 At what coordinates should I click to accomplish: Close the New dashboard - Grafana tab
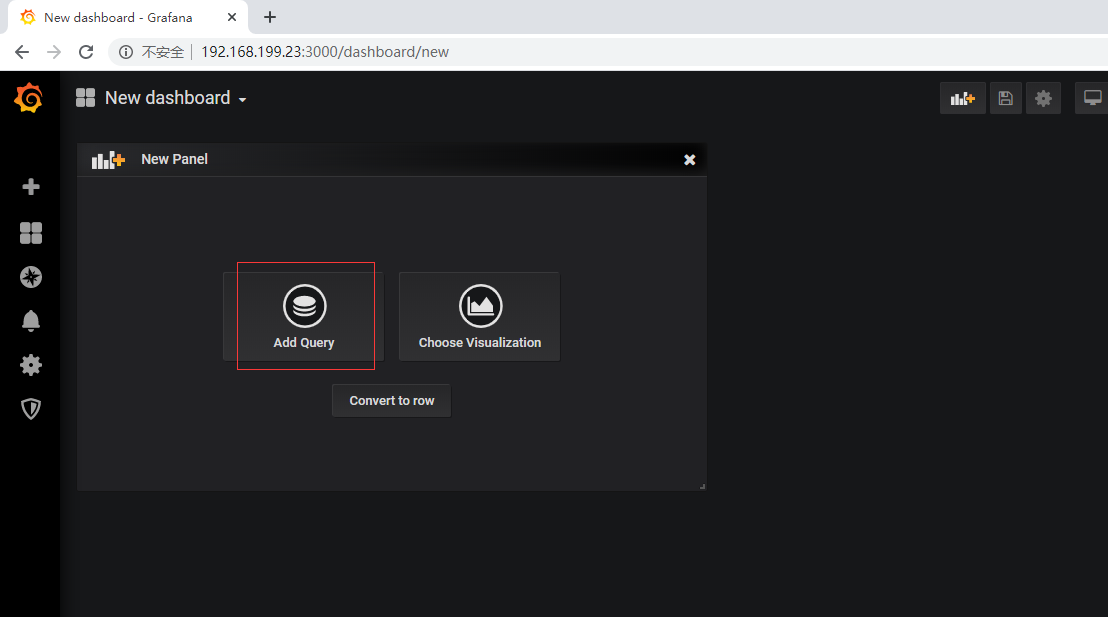click(232, 17)
